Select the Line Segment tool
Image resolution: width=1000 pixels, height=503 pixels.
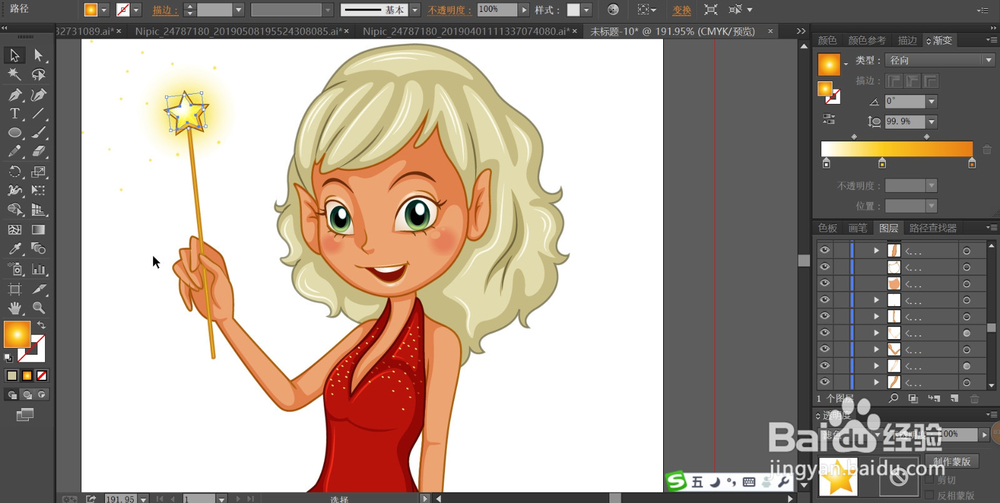tap(38, 113)
